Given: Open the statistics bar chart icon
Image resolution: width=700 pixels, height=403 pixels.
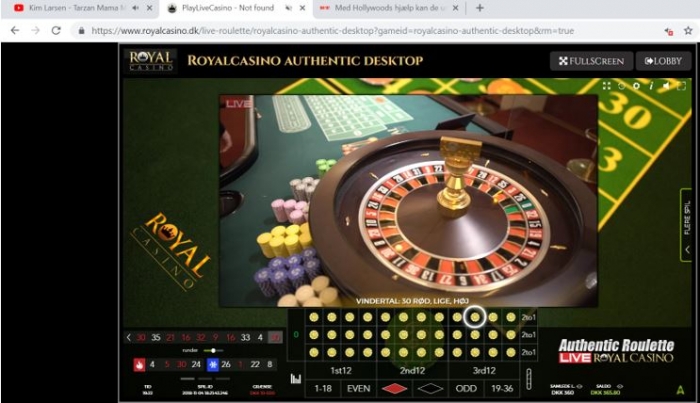Looking at the screenshot, I should pyautogui.click(x=296, y=379).
